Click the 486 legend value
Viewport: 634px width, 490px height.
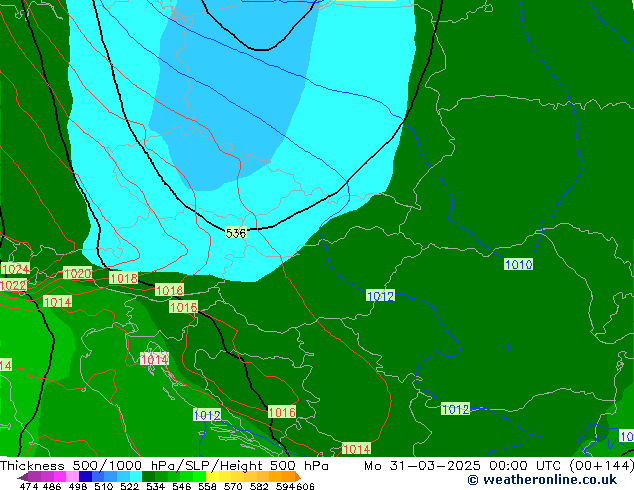point(52,486)
